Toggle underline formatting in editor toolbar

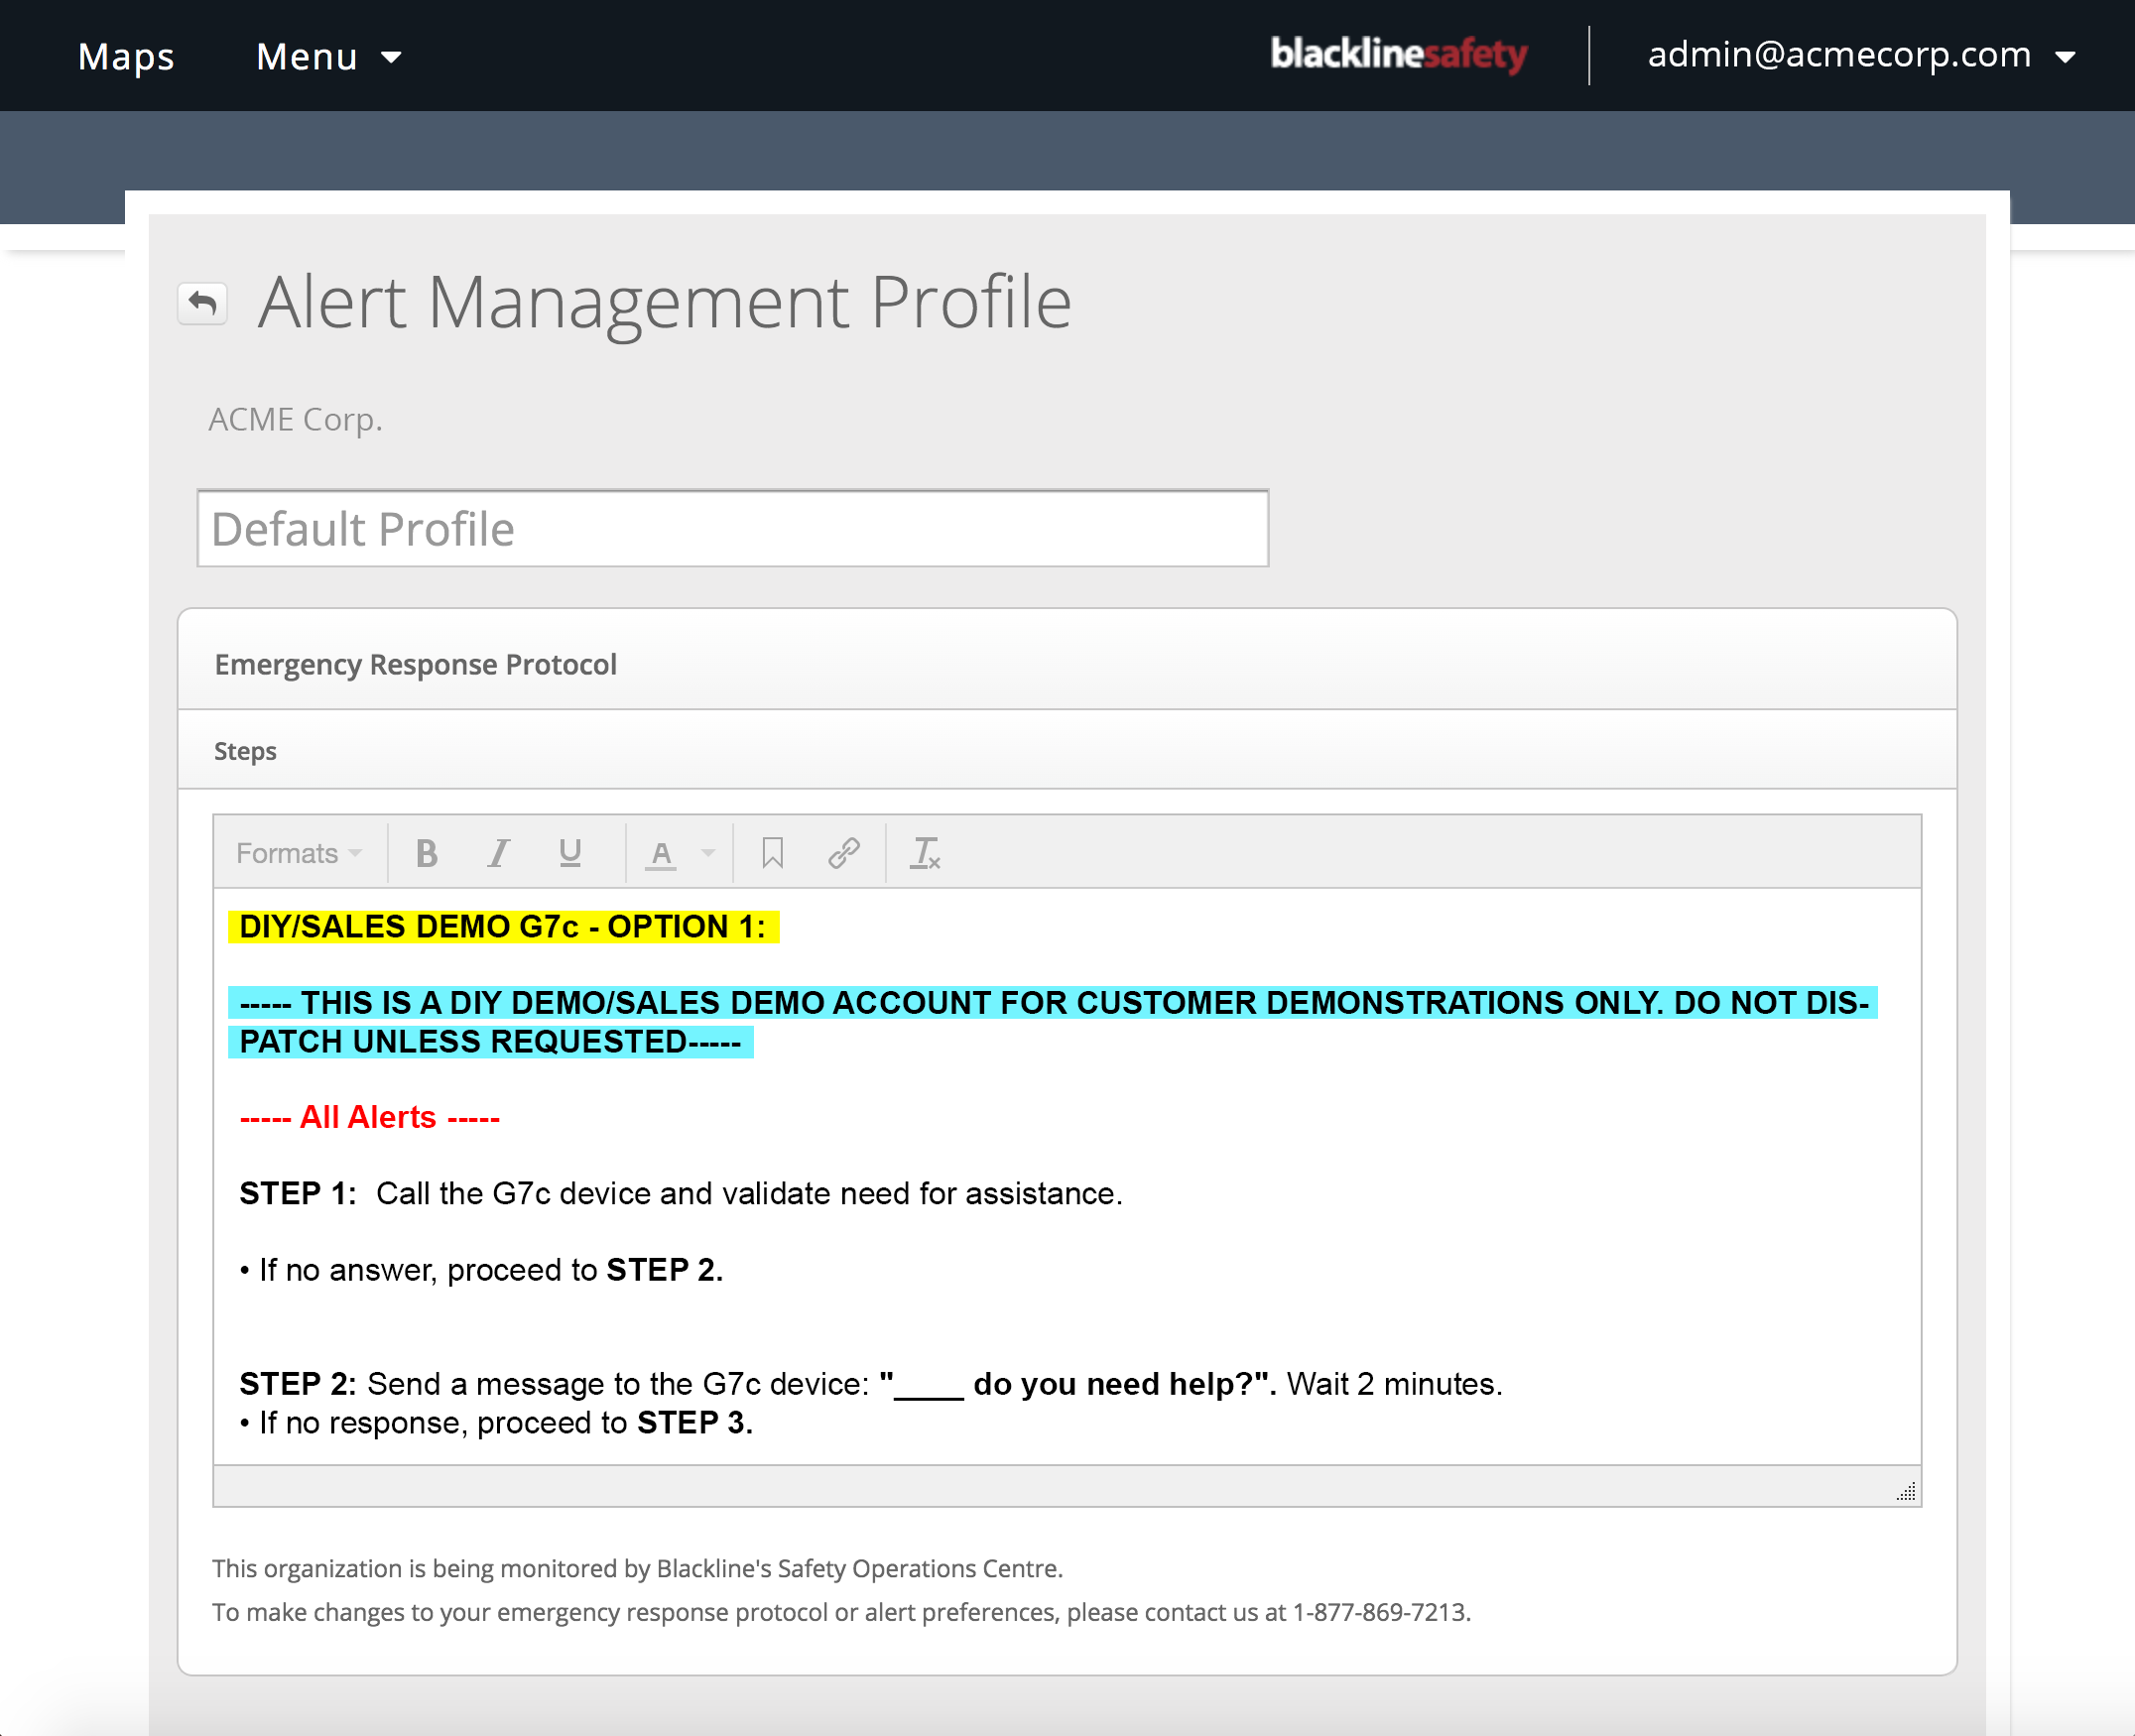[x=570, y=853]
